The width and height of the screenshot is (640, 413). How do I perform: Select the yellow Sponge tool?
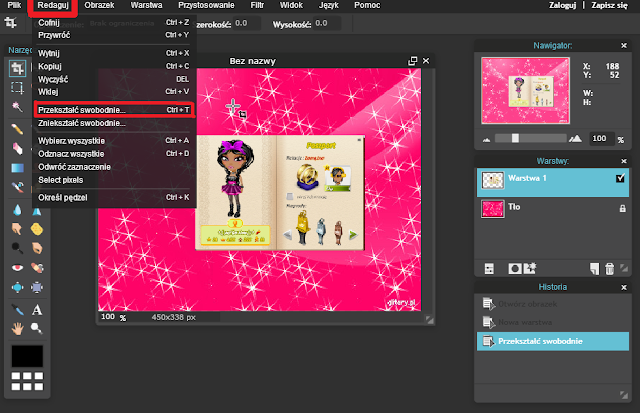(37, 229)
